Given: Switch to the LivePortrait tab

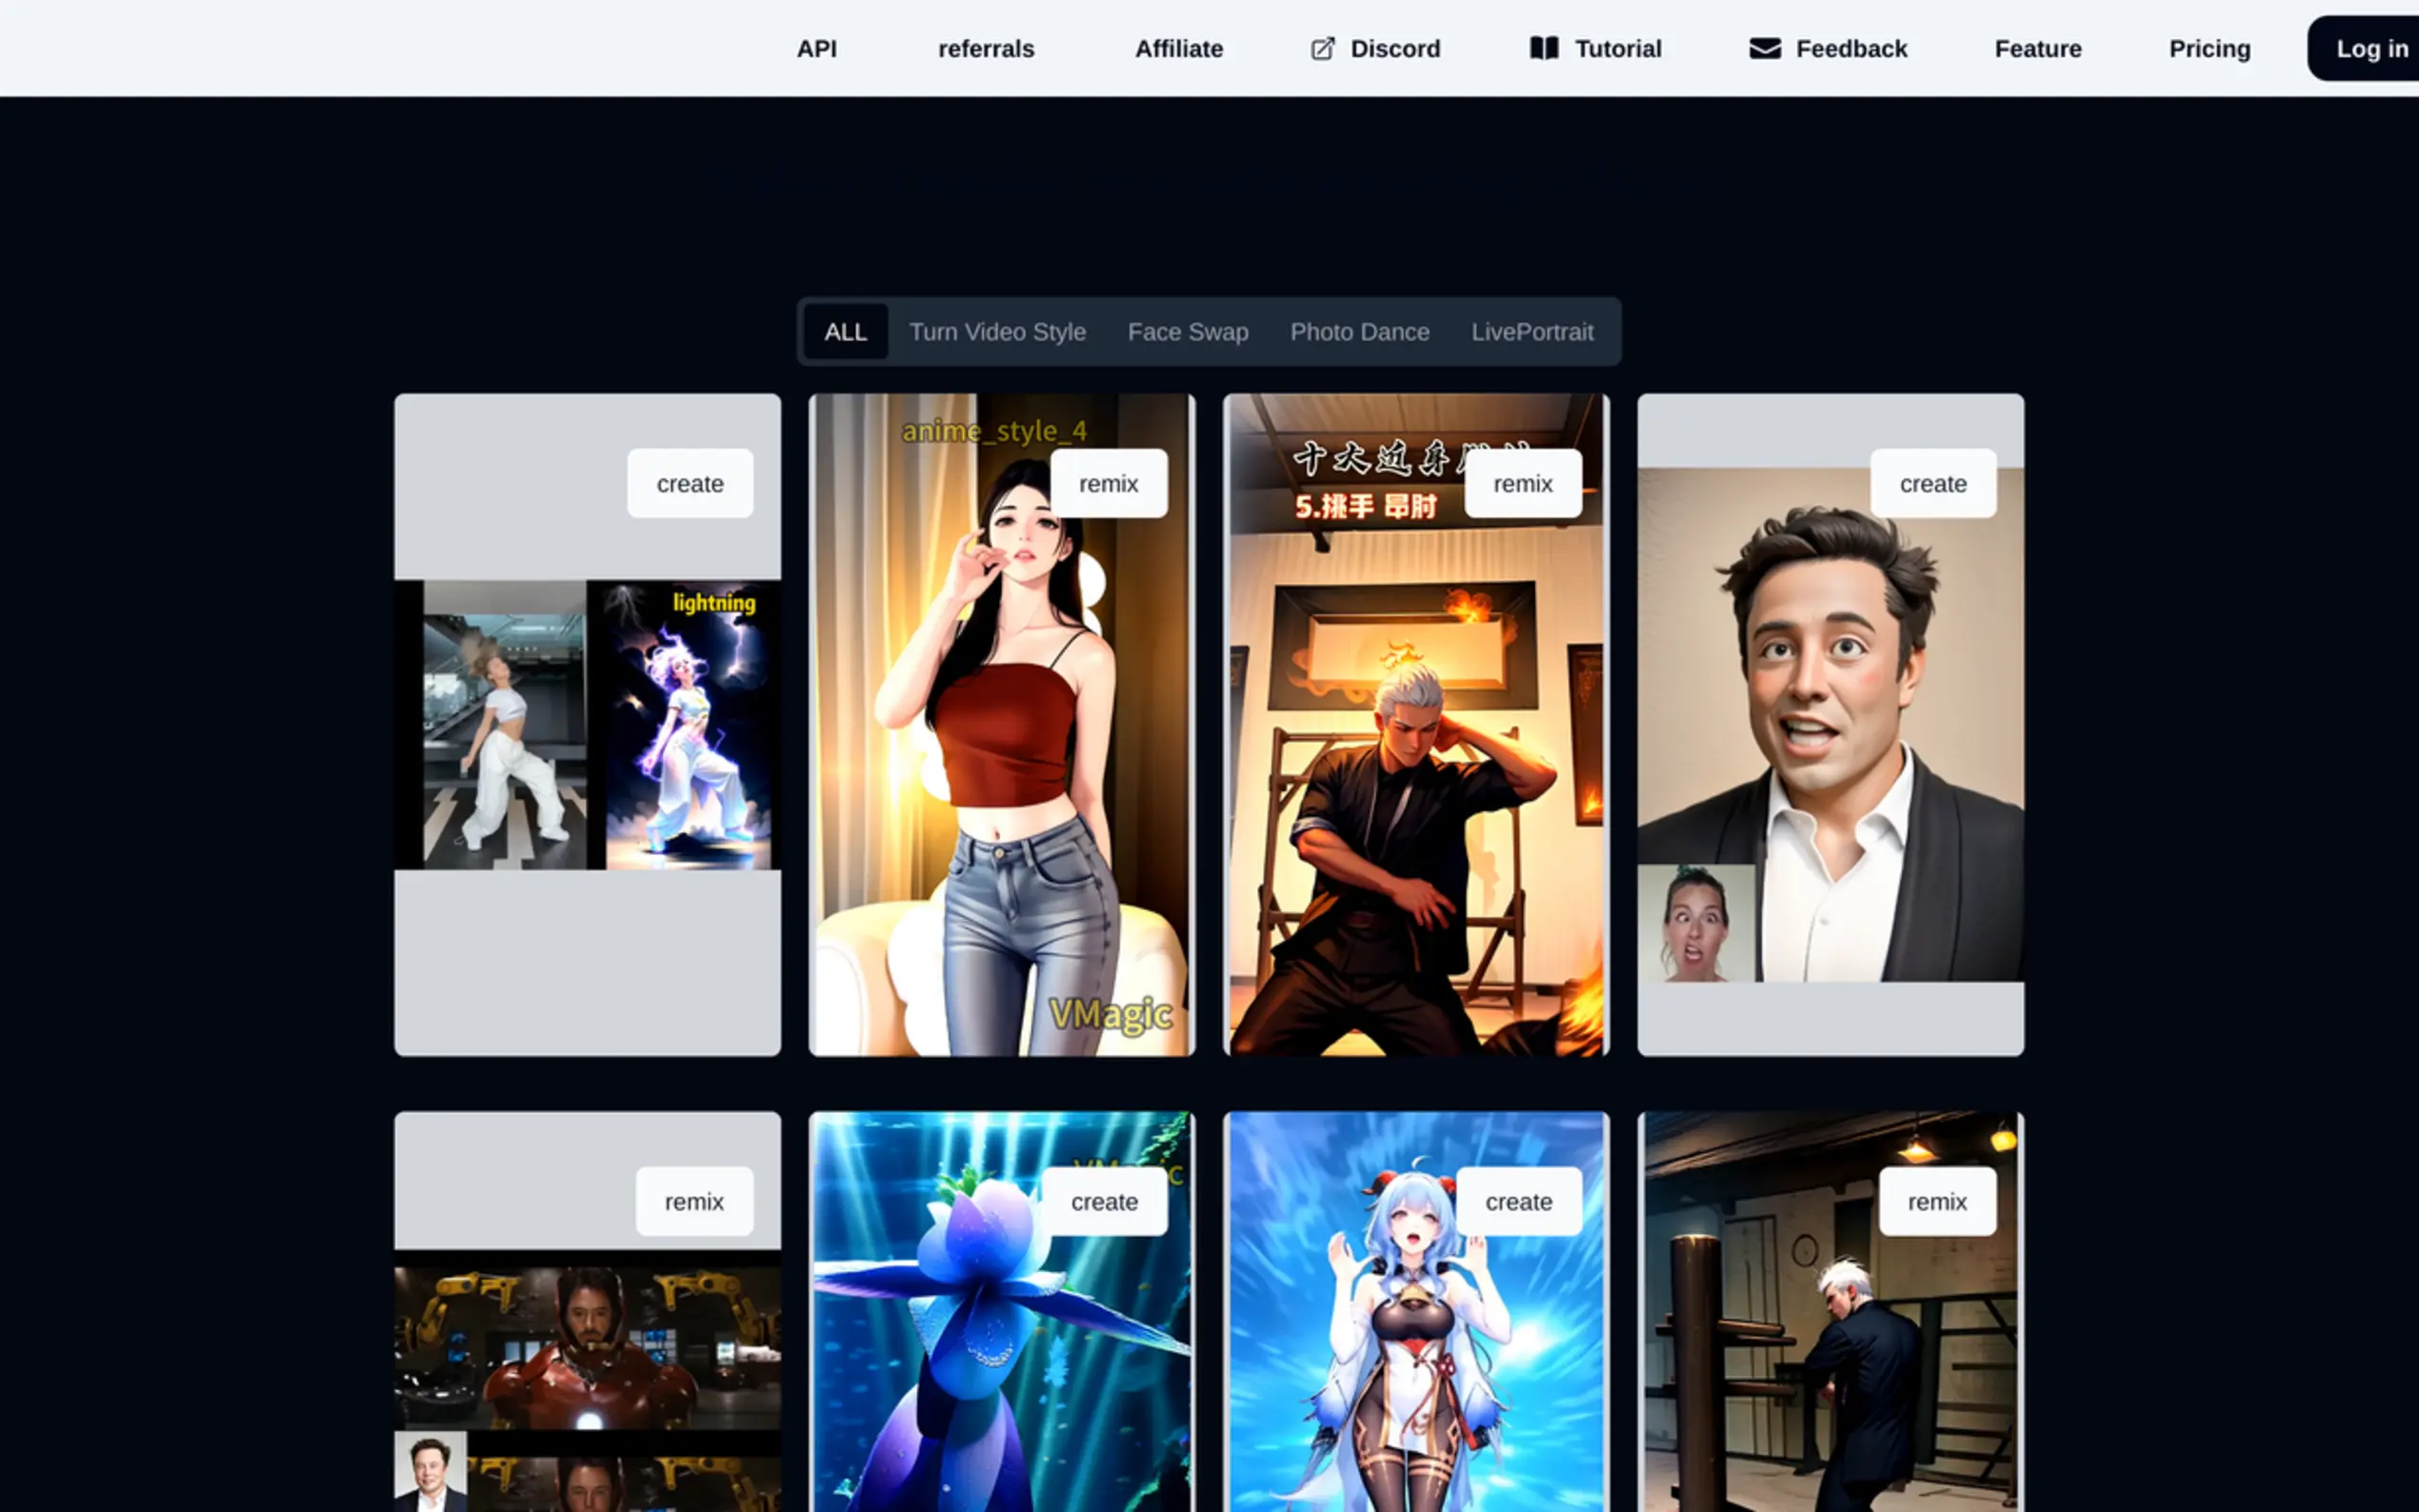Looking at the screenshot, I should (x=1531, y=332).
